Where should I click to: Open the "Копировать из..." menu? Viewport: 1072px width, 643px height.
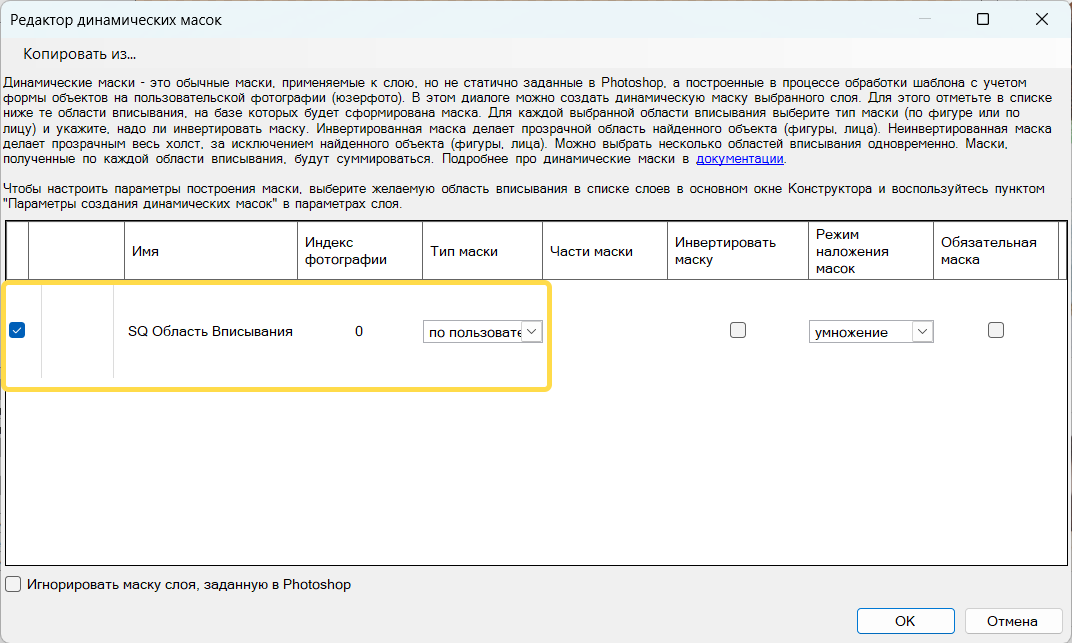[80, 54]
